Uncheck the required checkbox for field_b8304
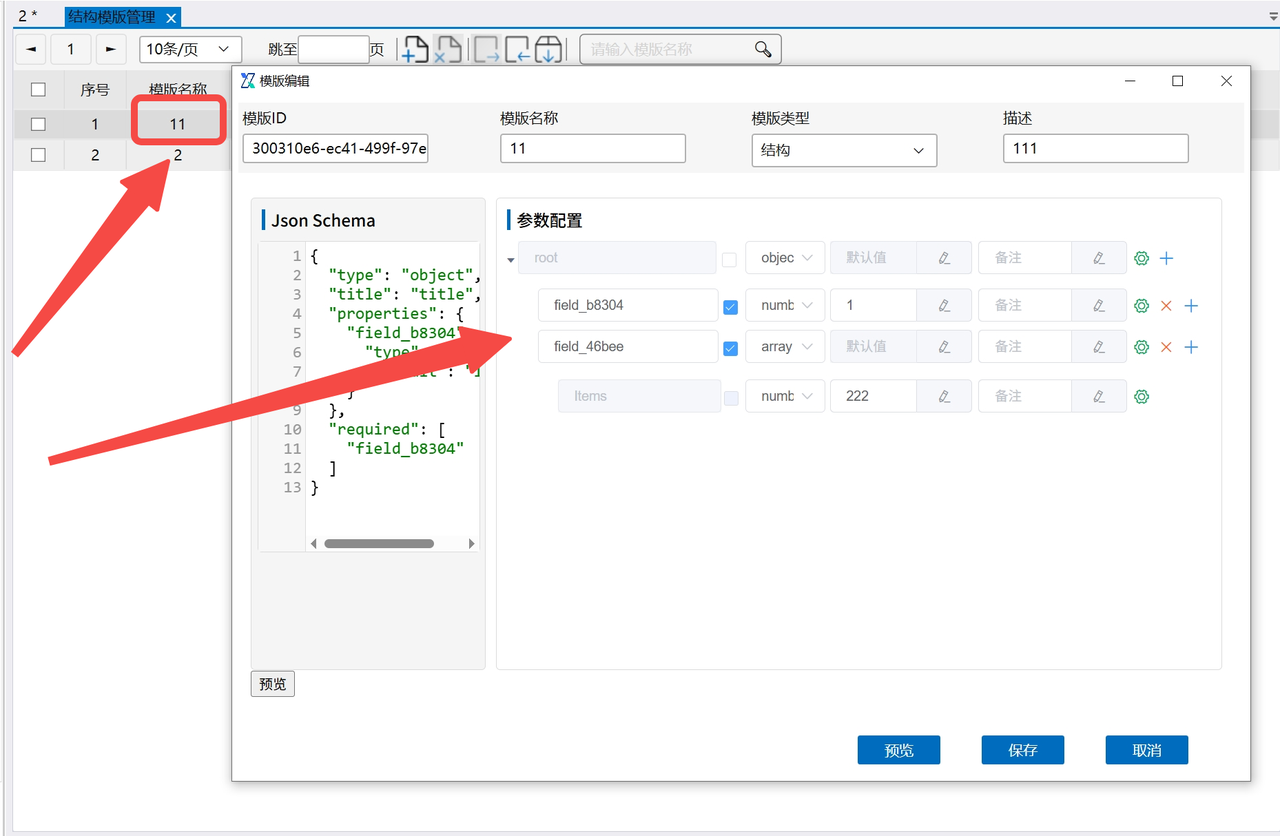The width and height of the screenshot is (1280, 836). click(x=730, y=307)
